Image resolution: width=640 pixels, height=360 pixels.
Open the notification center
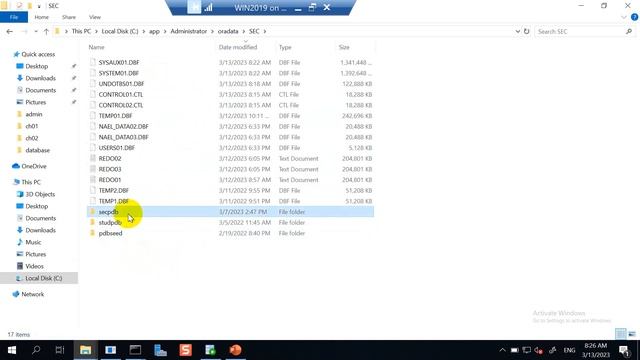(624, 350)
